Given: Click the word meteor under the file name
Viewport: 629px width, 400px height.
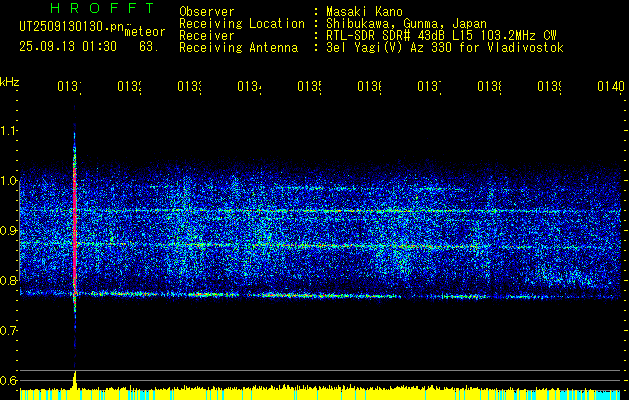Looking at the screenshot, I should coord(145,32).
